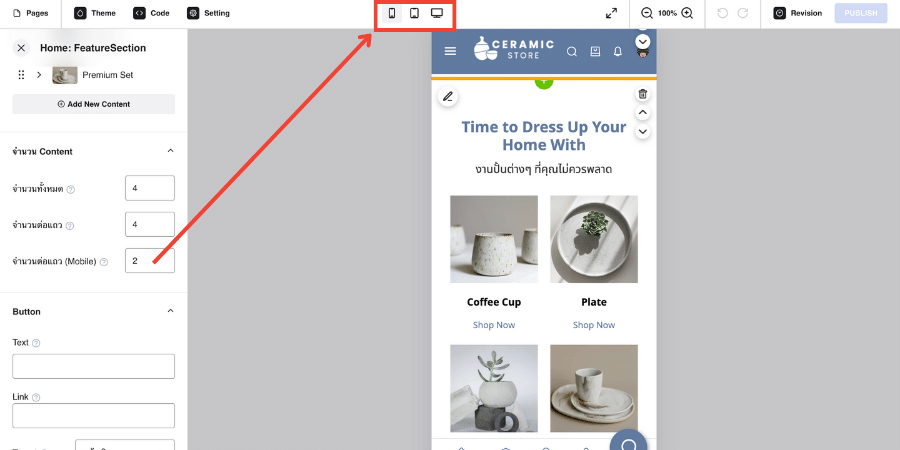Switch to tablet device preview

pos(414,13)
